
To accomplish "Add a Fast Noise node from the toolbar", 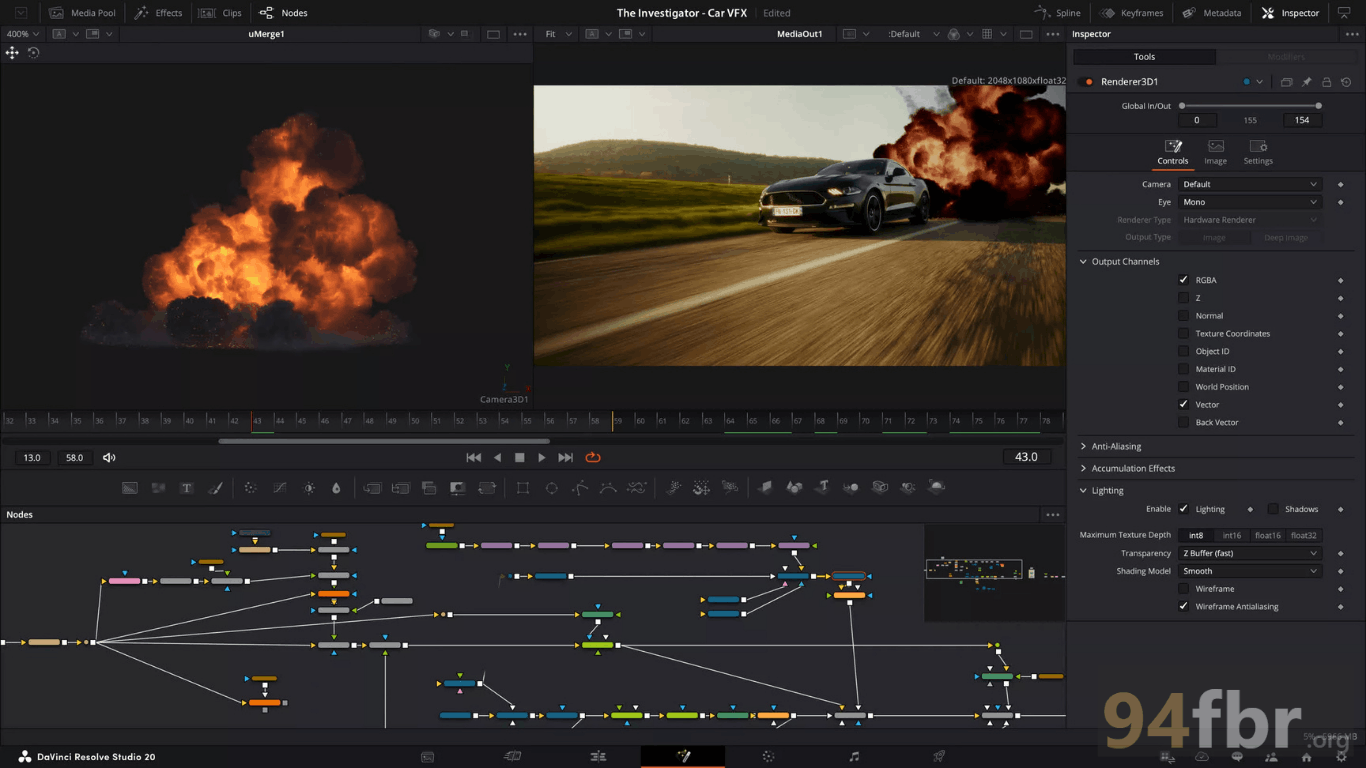I will click(158, 488).
